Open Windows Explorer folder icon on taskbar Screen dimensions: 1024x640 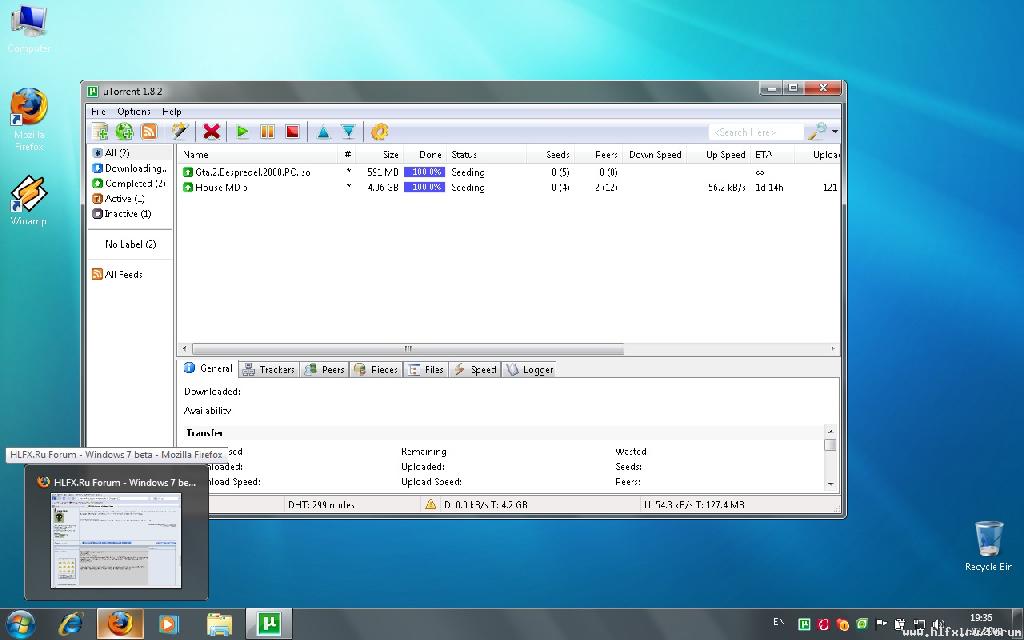(x=219, y=624)
